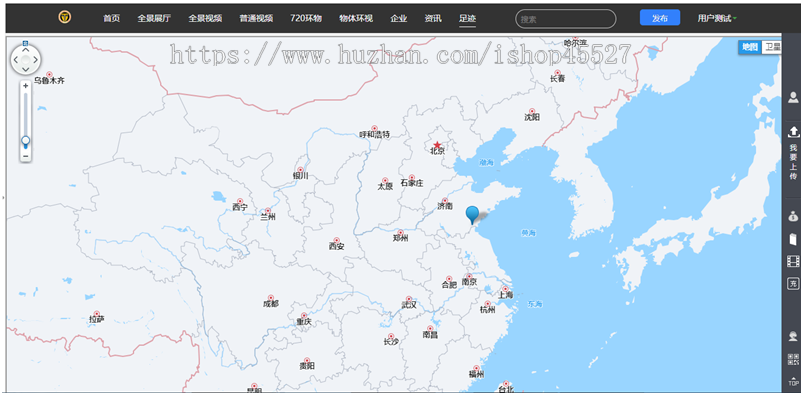Pan the map down with the arrow control
Screen dimensions: 803x395
[x=26, y=70]
